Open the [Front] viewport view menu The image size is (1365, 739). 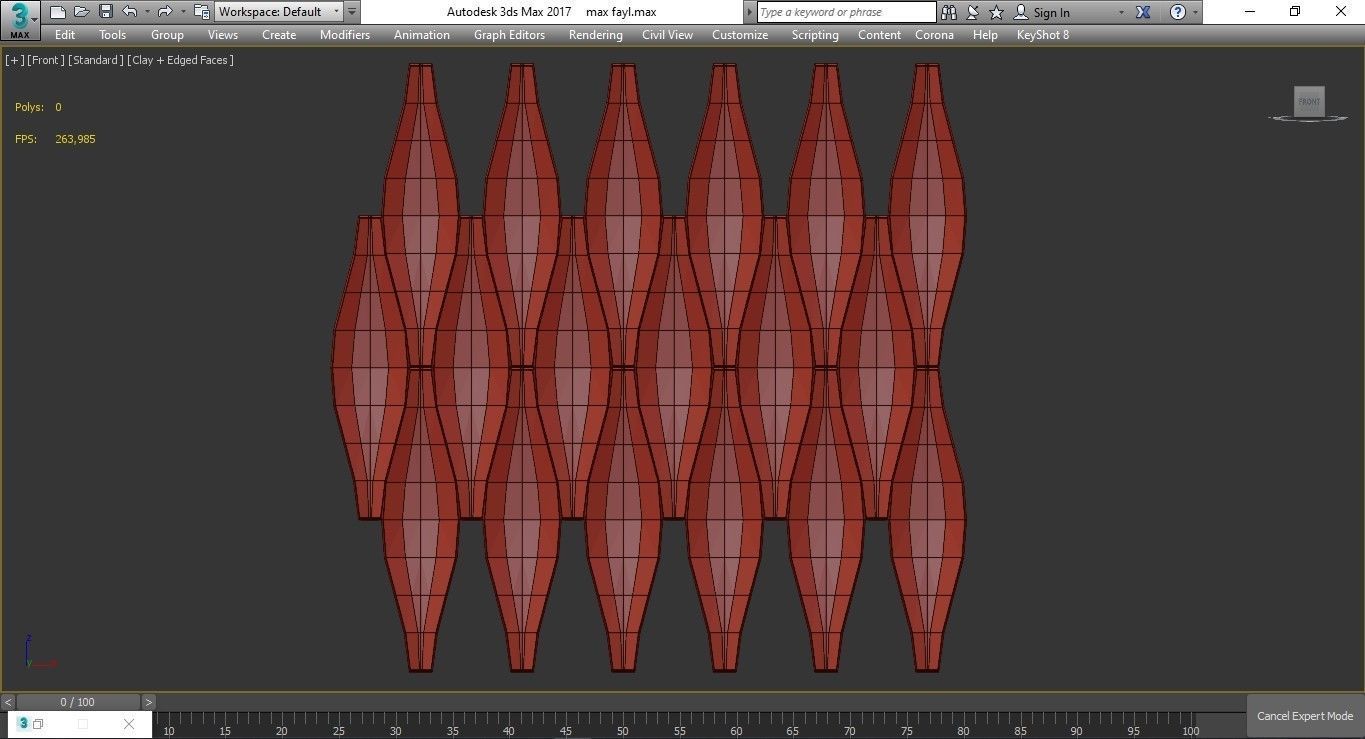(46, 60)
